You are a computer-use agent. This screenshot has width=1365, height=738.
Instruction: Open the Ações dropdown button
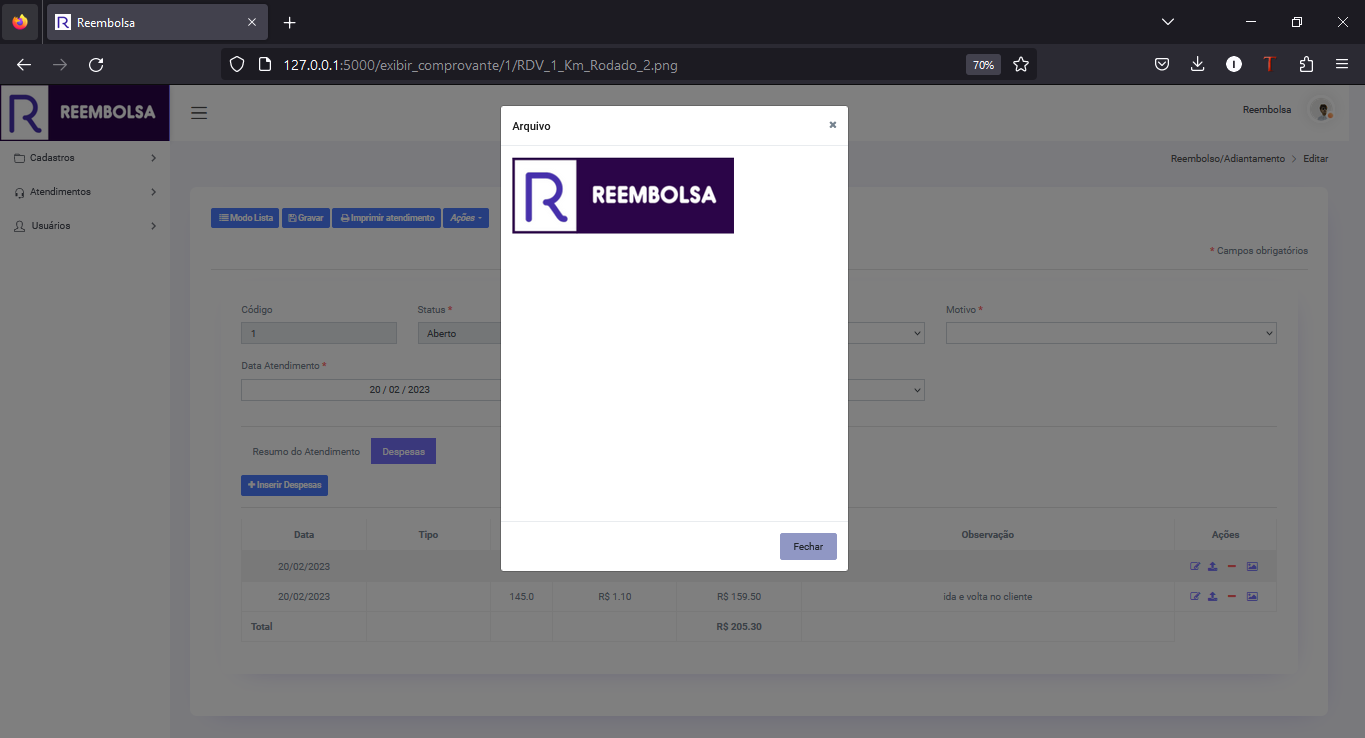click(x=466, y=217)
